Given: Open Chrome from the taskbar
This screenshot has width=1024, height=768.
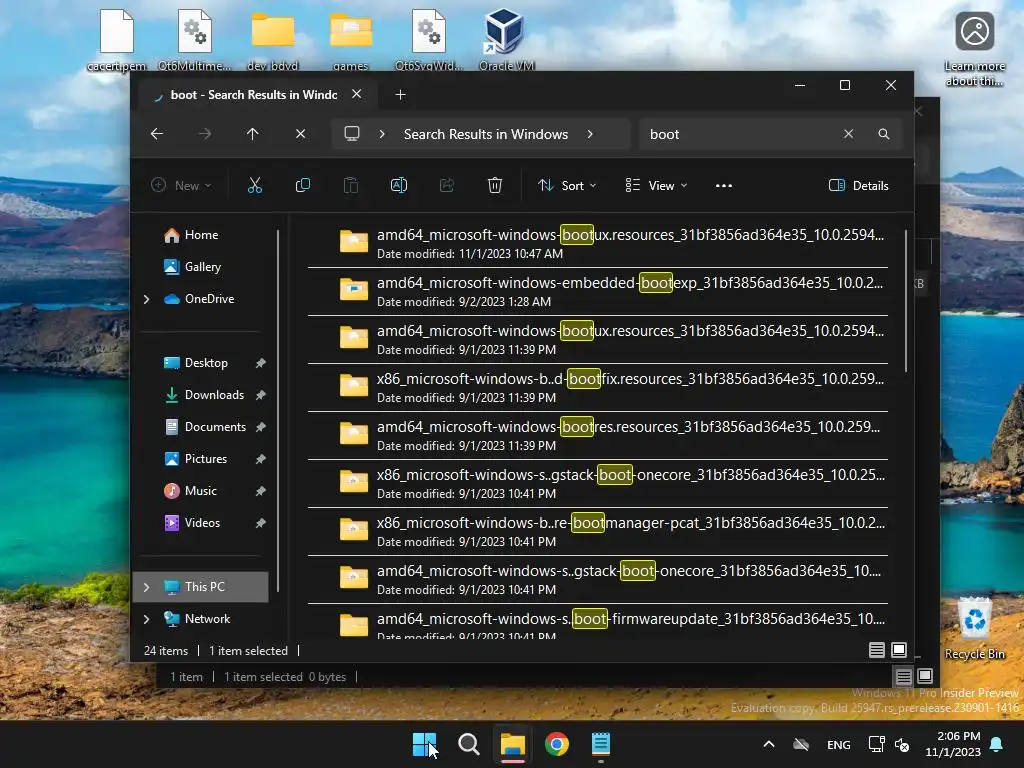Looking at the screenshot, I should (x=556, y=744).
